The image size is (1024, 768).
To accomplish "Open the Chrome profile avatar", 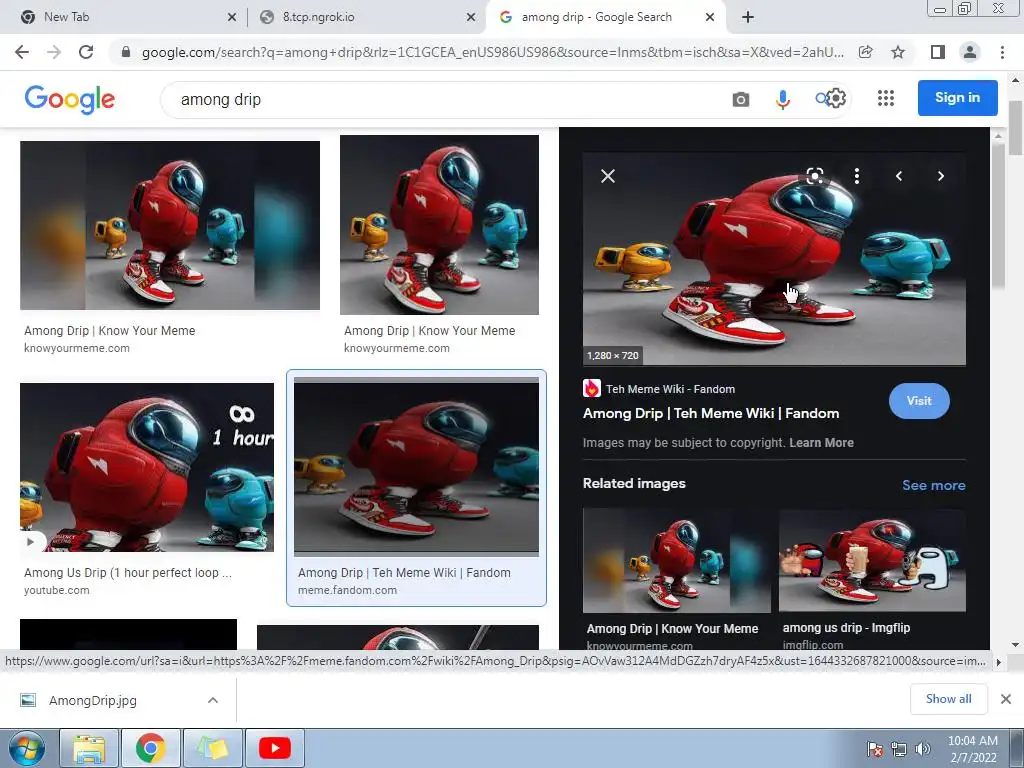I will 970,52.
